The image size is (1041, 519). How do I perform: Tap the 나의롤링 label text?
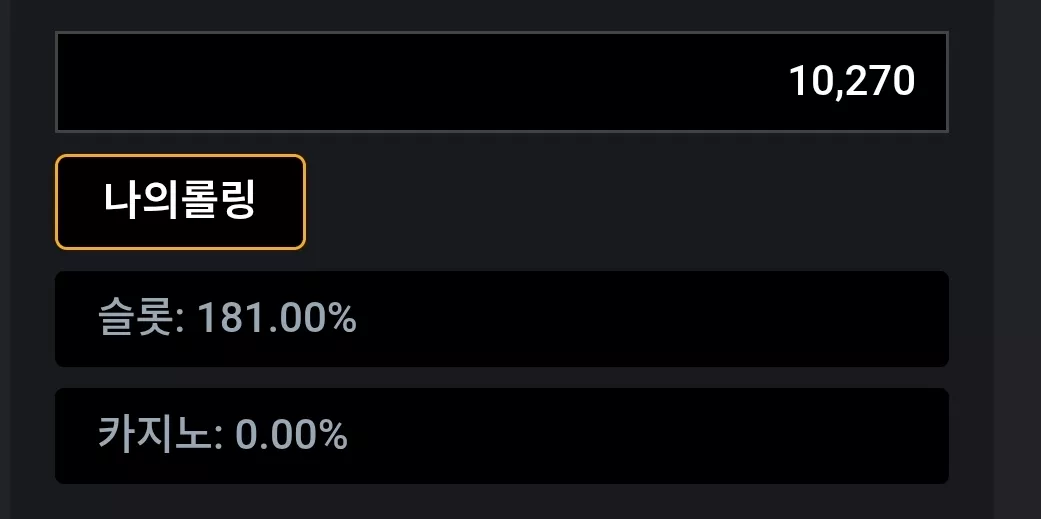[x=180, y=200]
